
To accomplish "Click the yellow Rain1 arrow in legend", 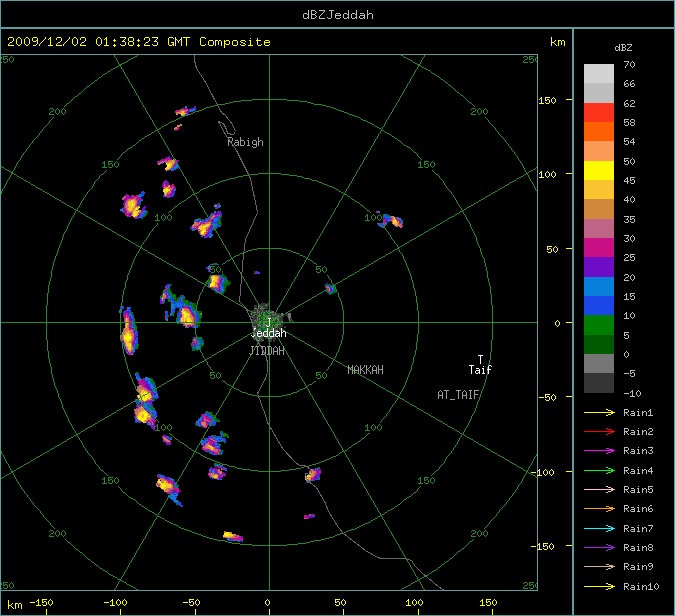I will [599, 412].
